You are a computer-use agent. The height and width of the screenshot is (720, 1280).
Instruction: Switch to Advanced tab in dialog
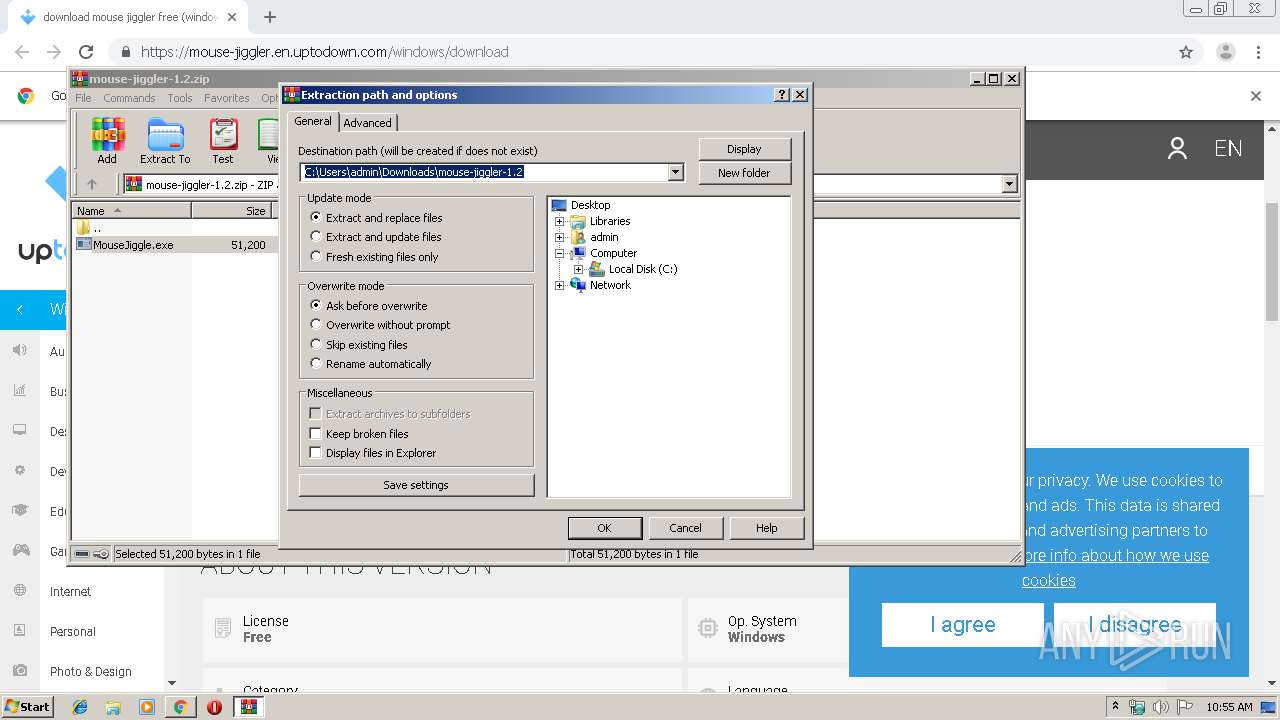368,123
